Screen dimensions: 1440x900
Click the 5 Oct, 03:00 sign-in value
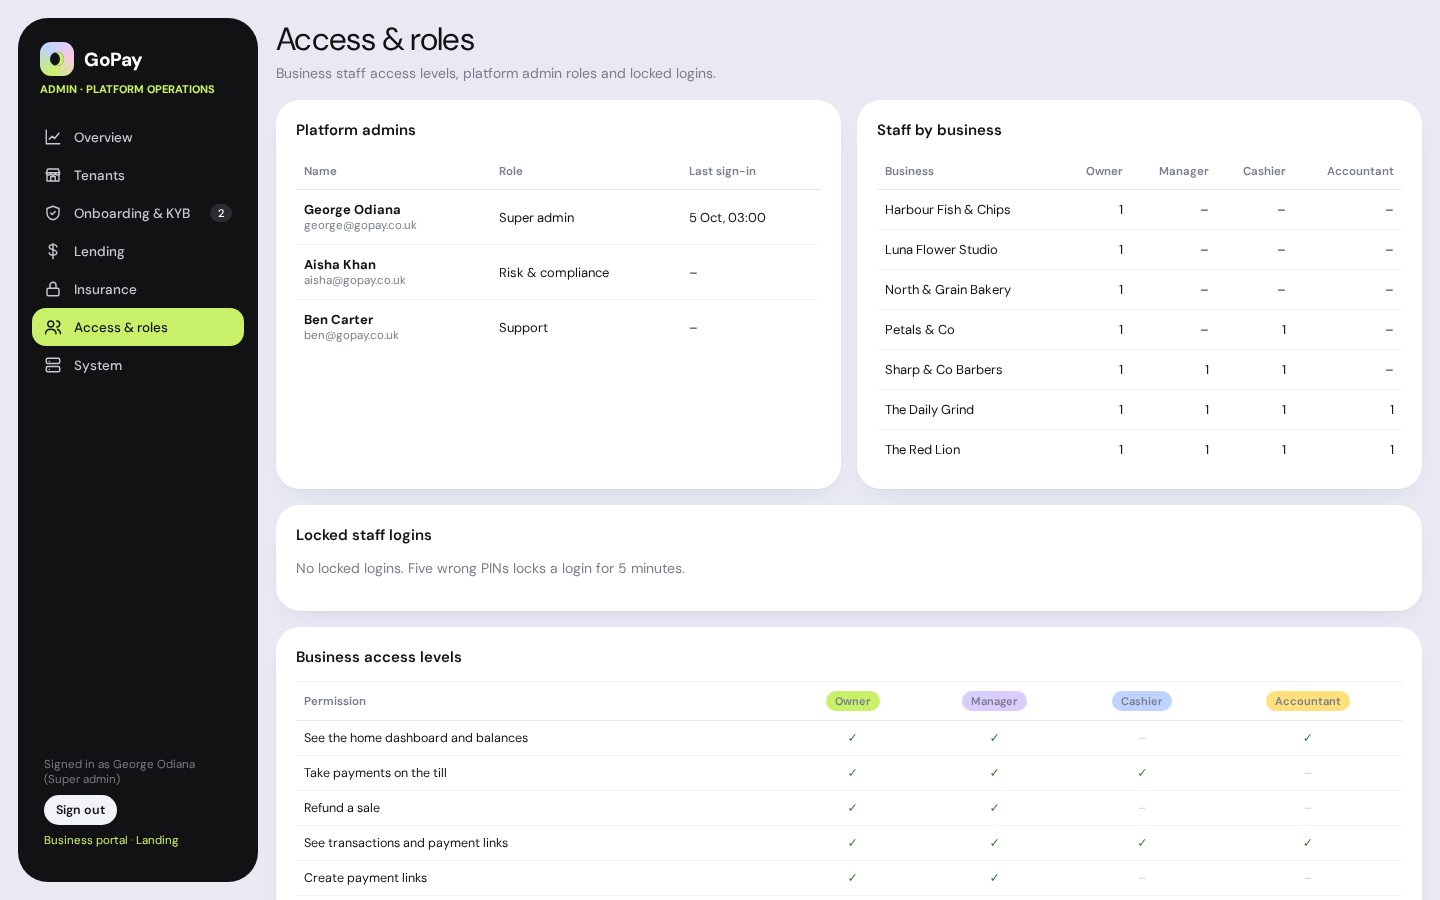pyautogui.click(x=727, y=217)
